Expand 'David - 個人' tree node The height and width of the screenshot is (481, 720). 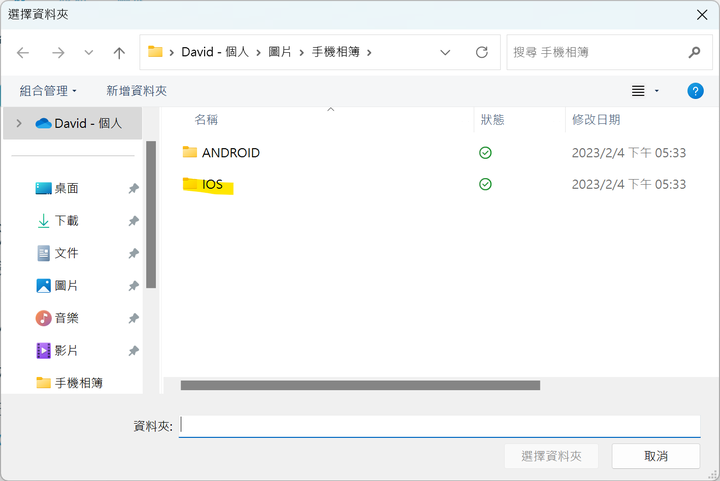click(19, 123)
